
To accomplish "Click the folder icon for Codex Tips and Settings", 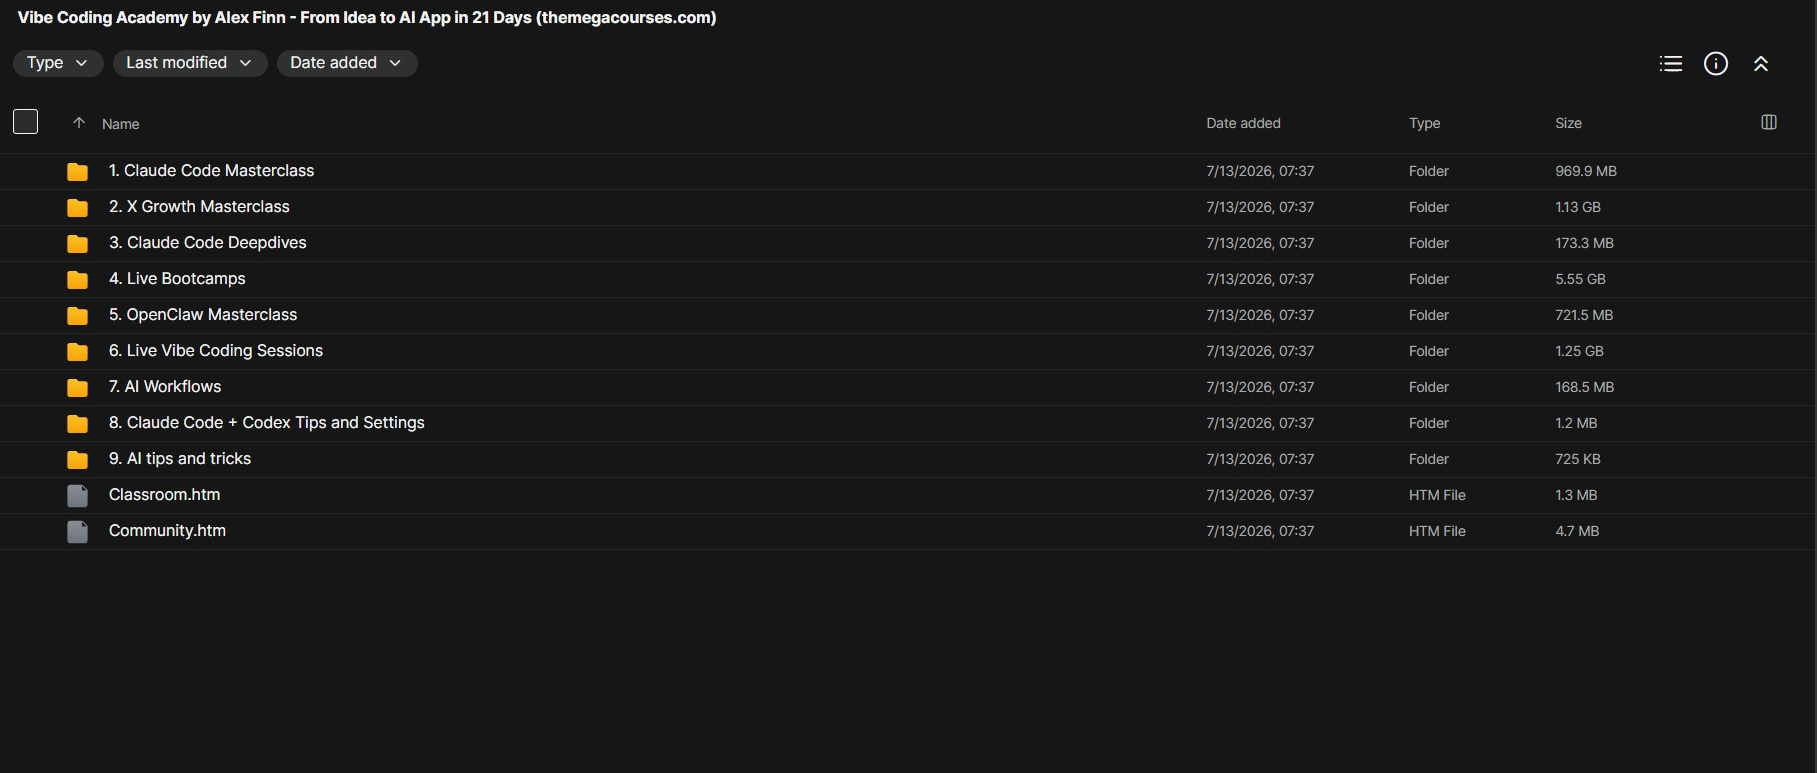I will [77, 424].
